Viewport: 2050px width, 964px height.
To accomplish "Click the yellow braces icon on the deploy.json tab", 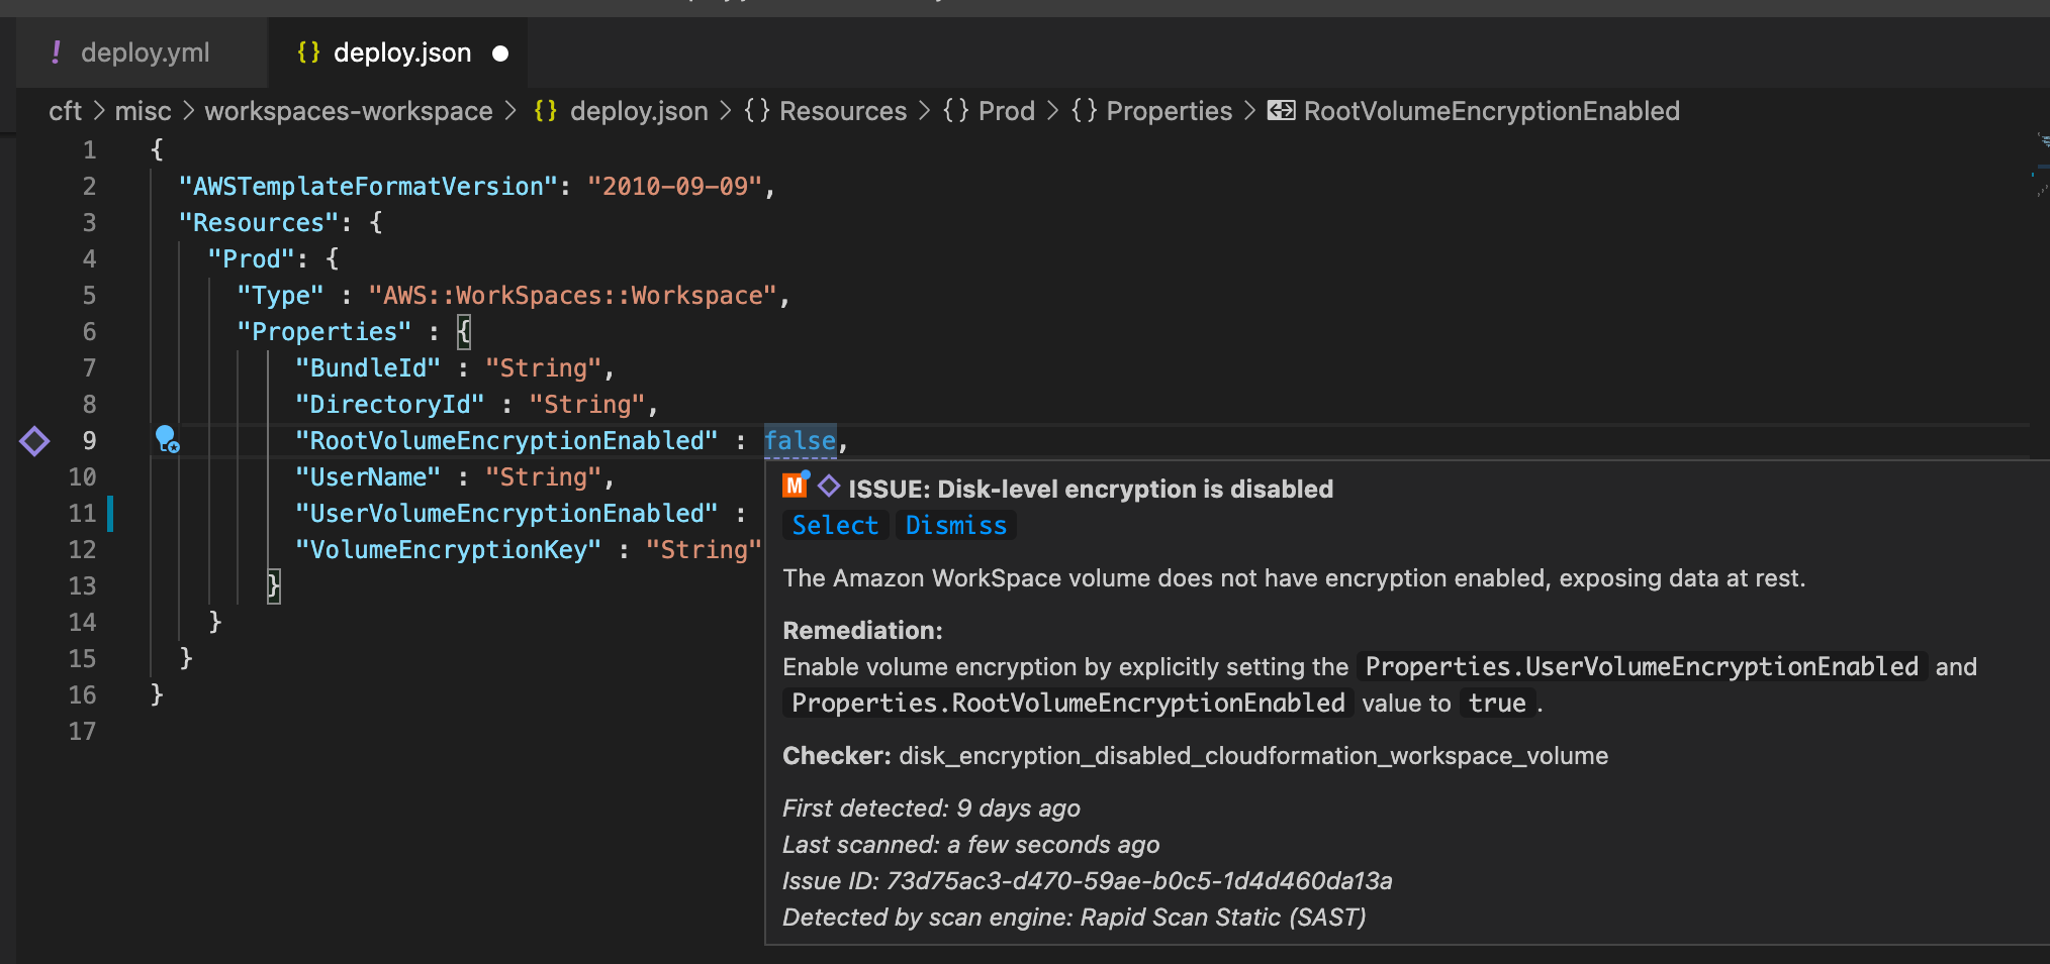I will click(x=308, y=53).
